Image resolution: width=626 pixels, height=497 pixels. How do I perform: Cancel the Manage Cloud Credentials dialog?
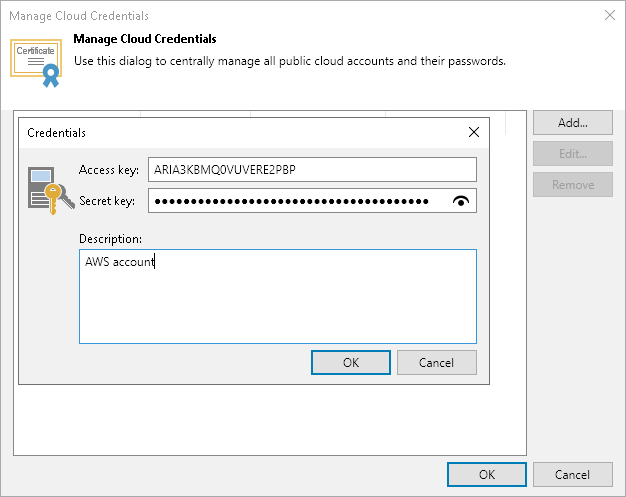pyautogui.click(x=573, y=475)
